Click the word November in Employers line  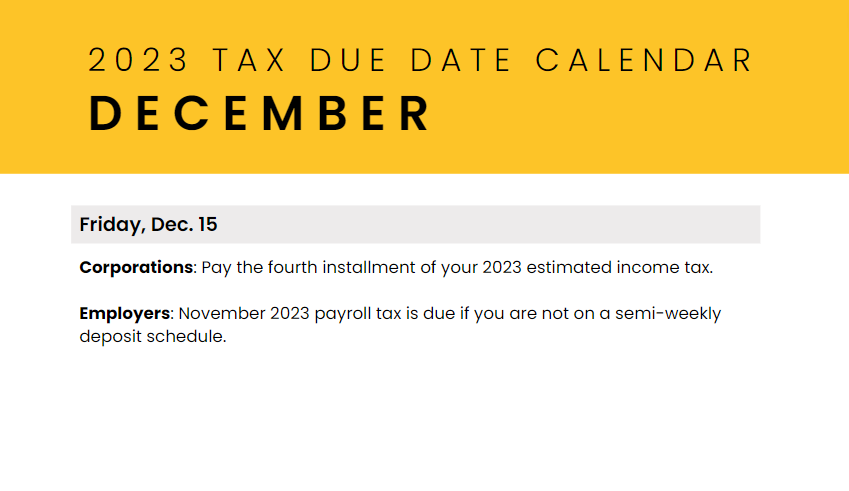click(222, 313)
